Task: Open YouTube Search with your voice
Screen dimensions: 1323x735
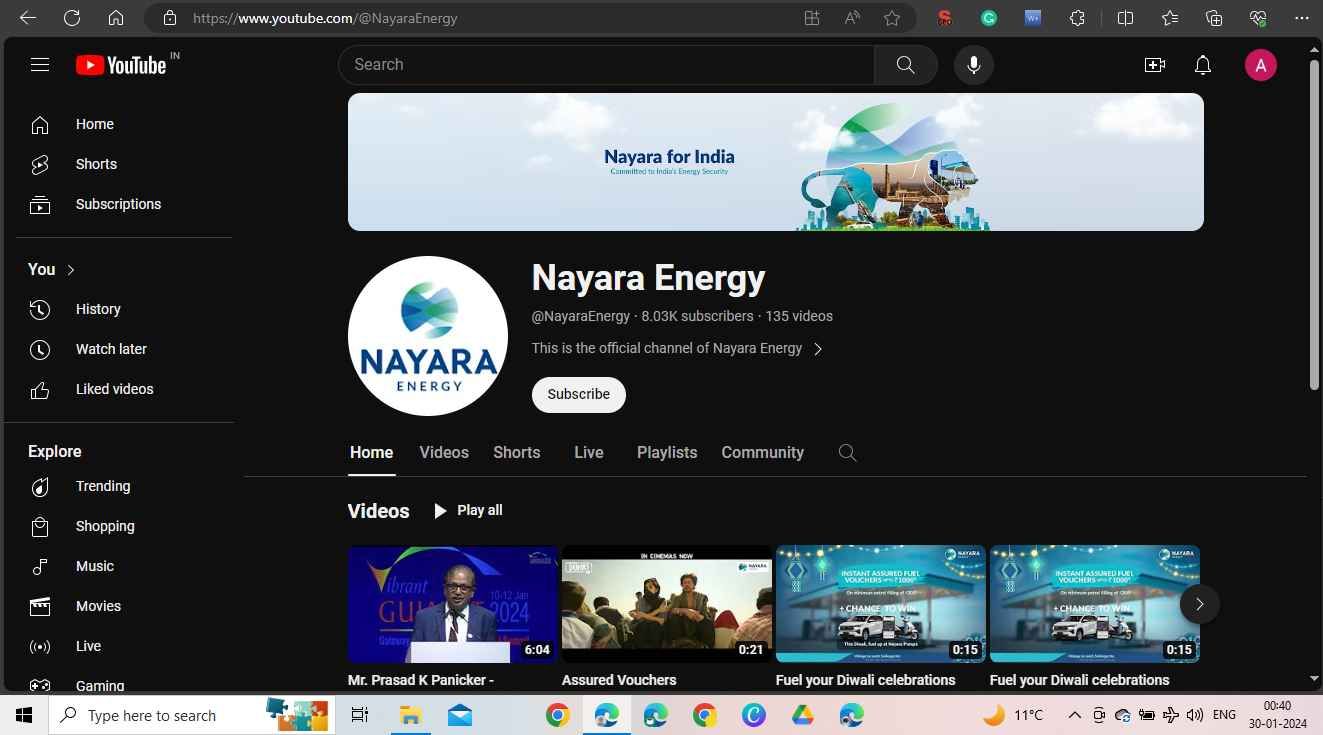Action: pyautogui.click(x=972, y=64)
